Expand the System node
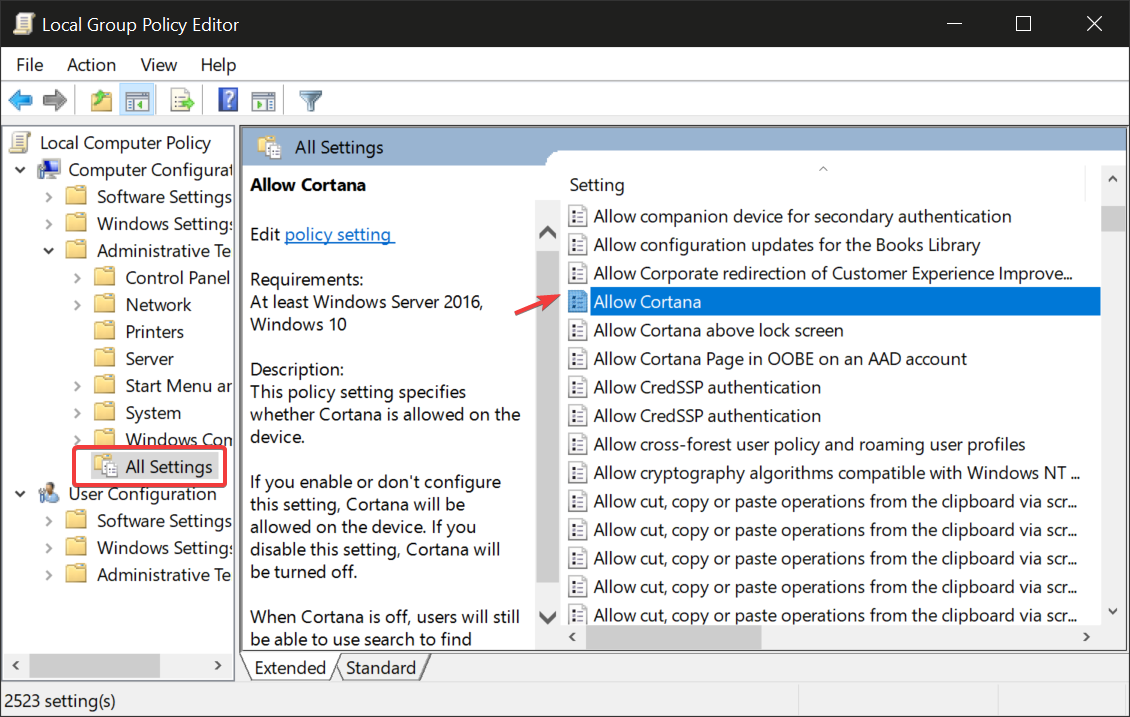This screenshot has height=717, width=1130. click(x=77, y=413)
